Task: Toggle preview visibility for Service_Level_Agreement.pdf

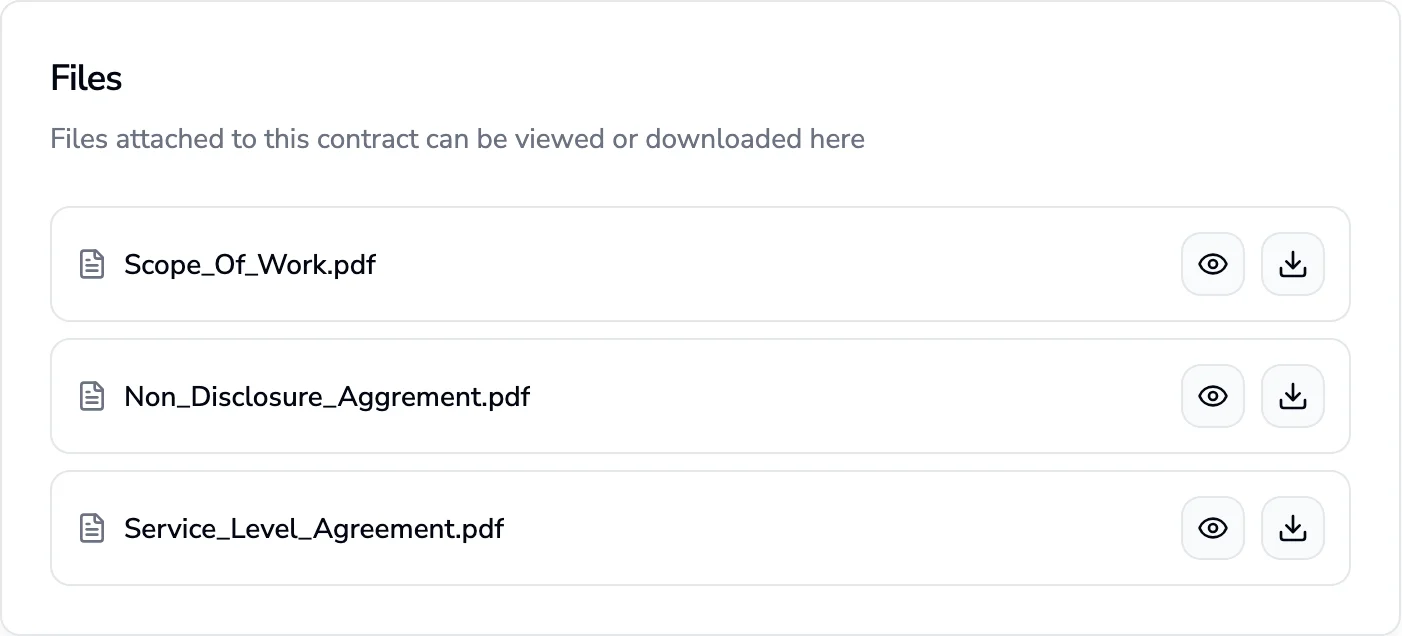Action: [1212, 528]
